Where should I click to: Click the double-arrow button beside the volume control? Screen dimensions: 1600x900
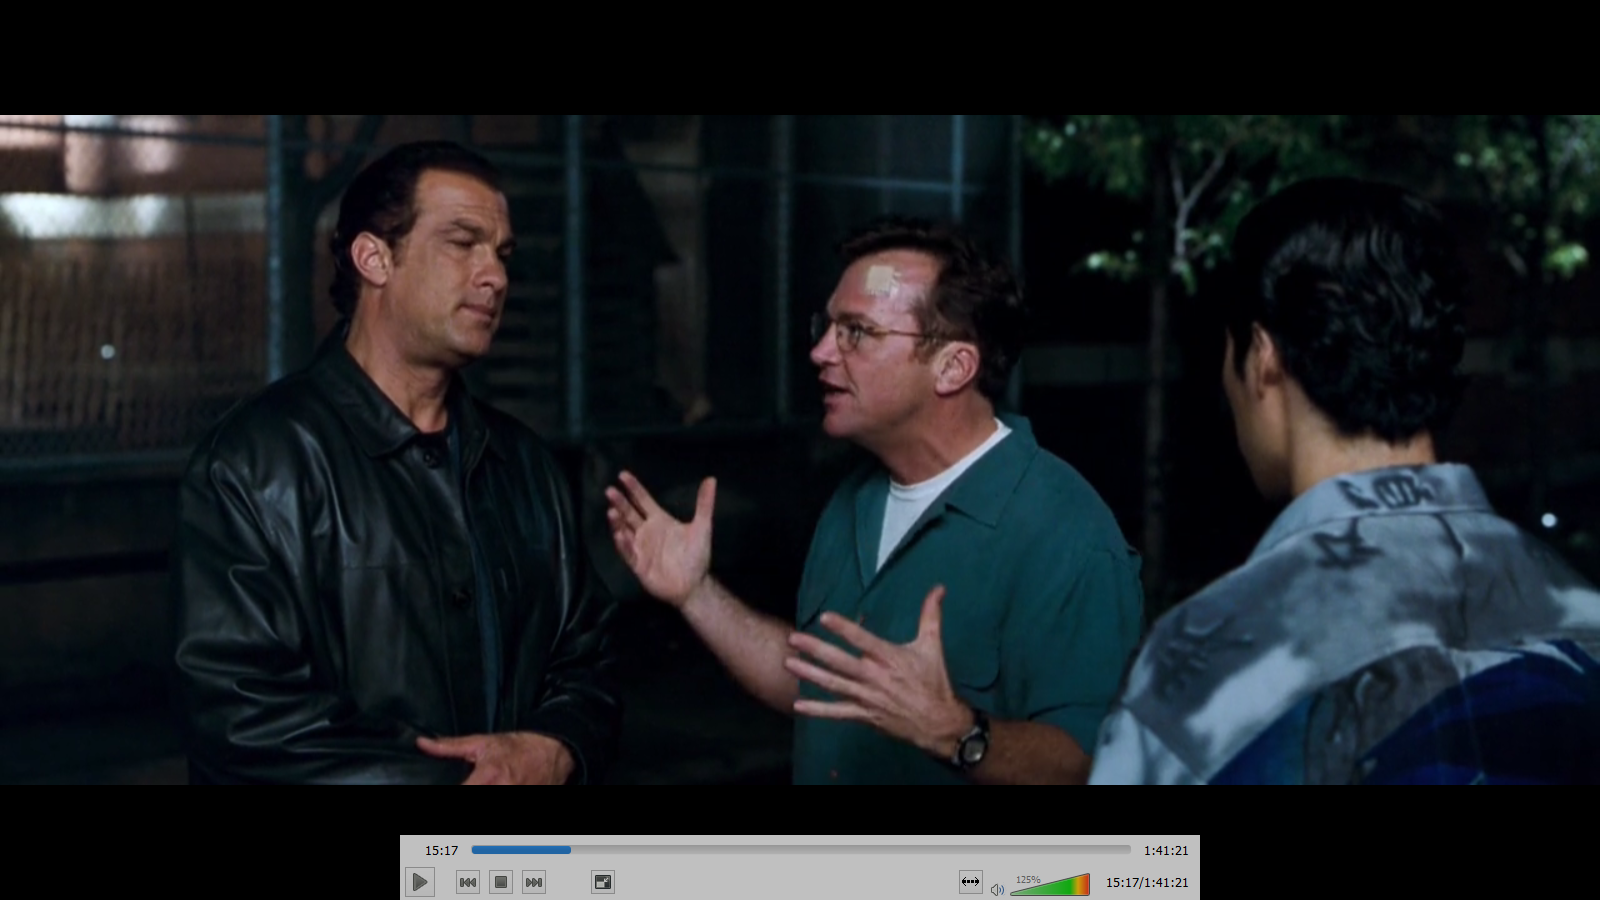(970, 882)
